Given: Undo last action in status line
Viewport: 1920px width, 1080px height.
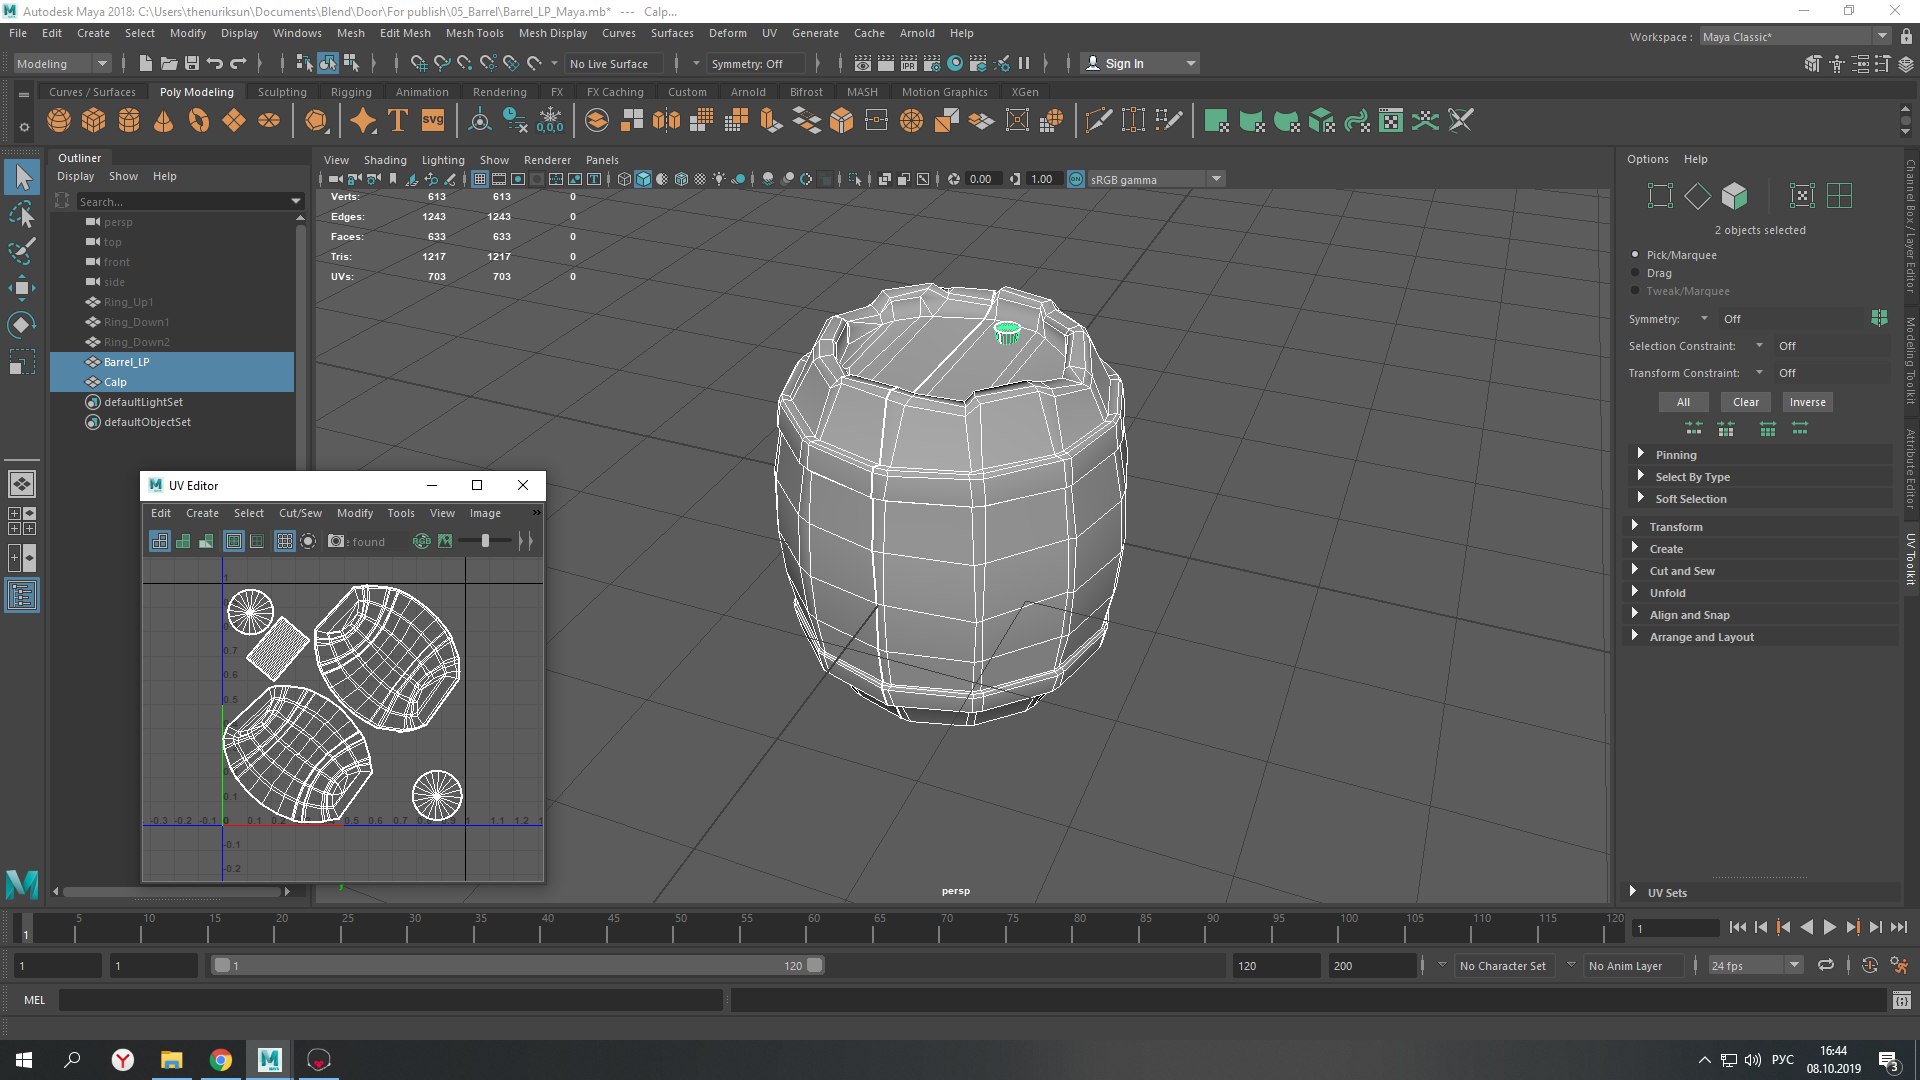Looking at the screenshot, I should tap(215, 63).
